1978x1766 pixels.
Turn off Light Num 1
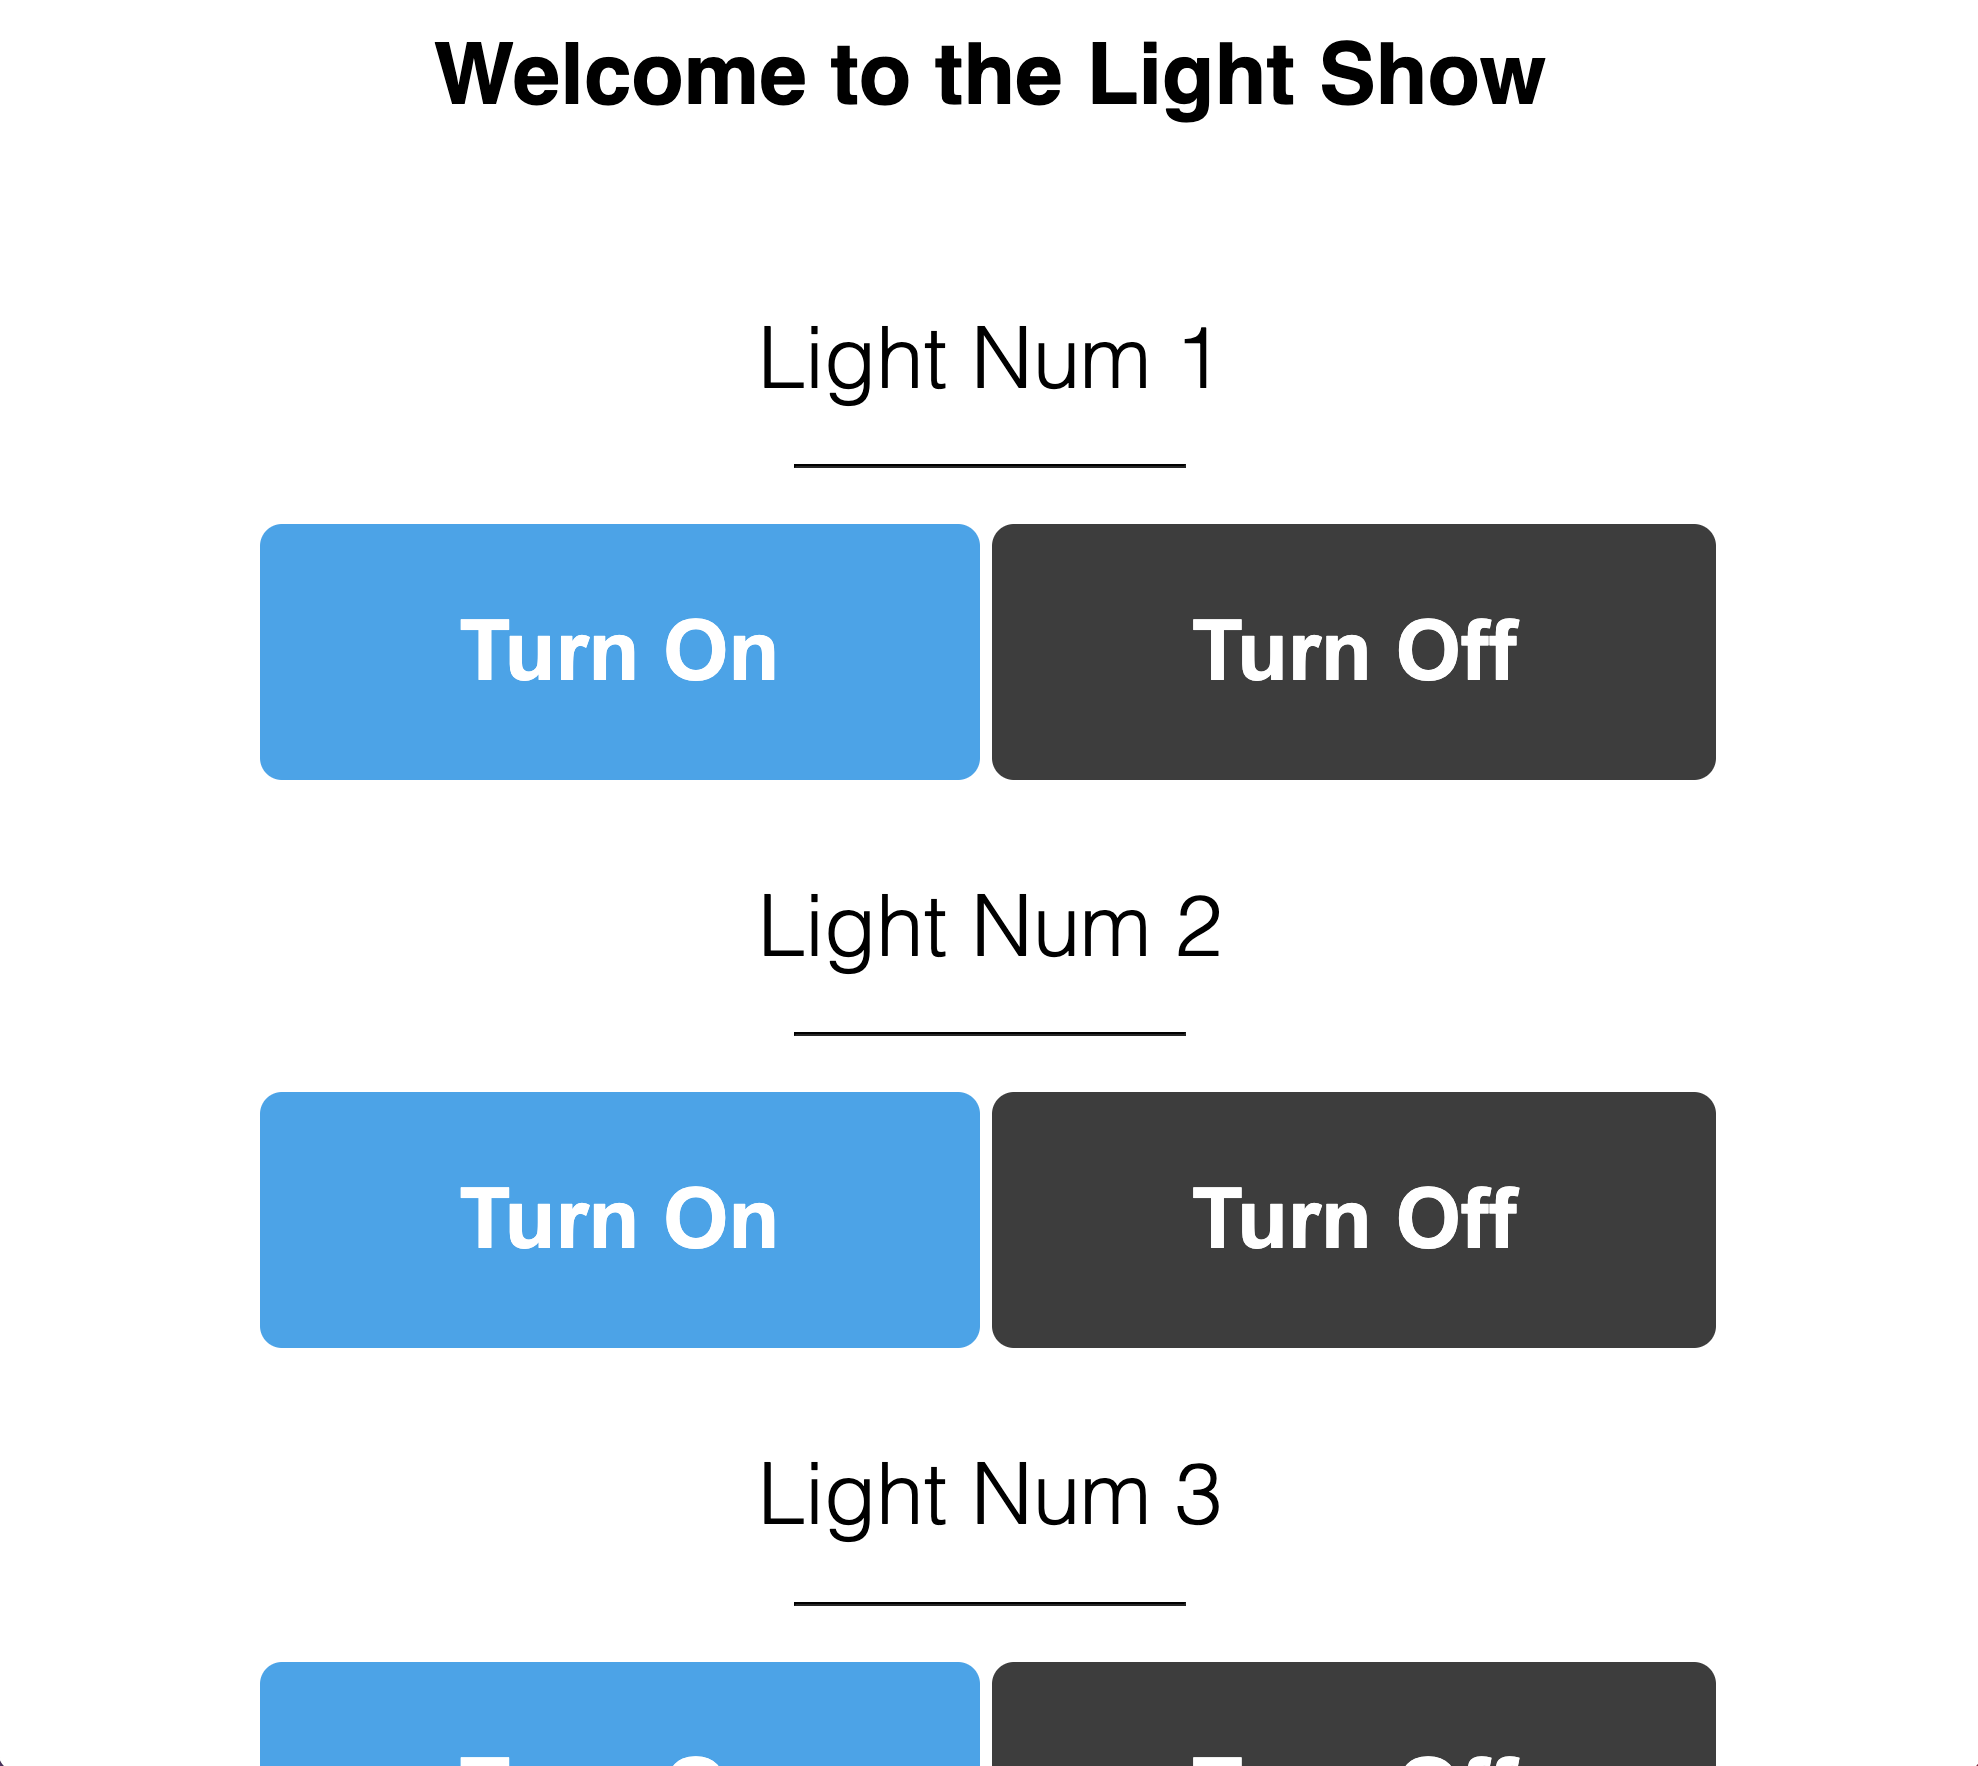(x=1353, y=650)
